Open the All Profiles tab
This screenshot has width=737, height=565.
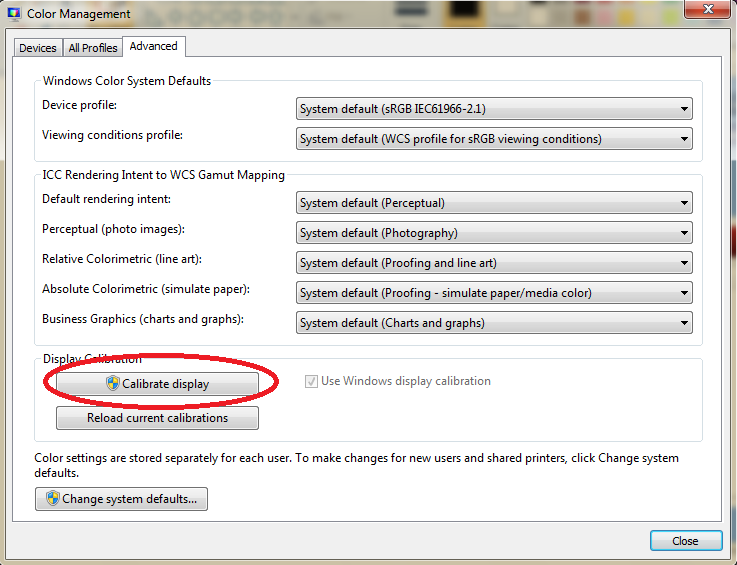pyautogui.click(x=93, y=48)
